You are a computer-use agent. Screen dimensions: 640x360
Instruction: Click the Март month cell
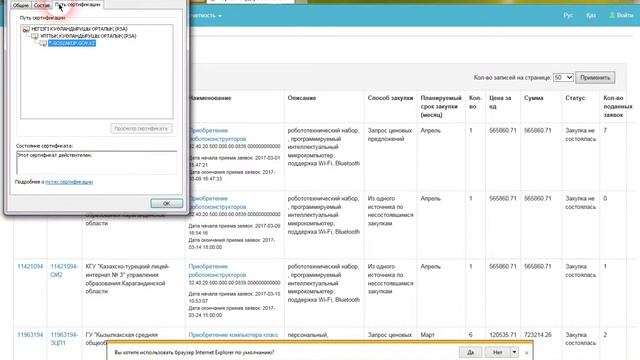coord(427,335)
